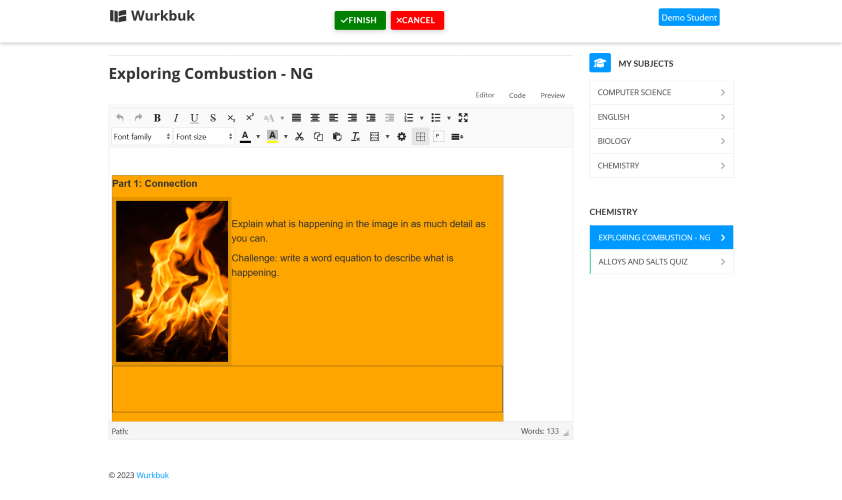Clear formatting of selection
Screen dimensions: 842x500
tap(355, 136)
